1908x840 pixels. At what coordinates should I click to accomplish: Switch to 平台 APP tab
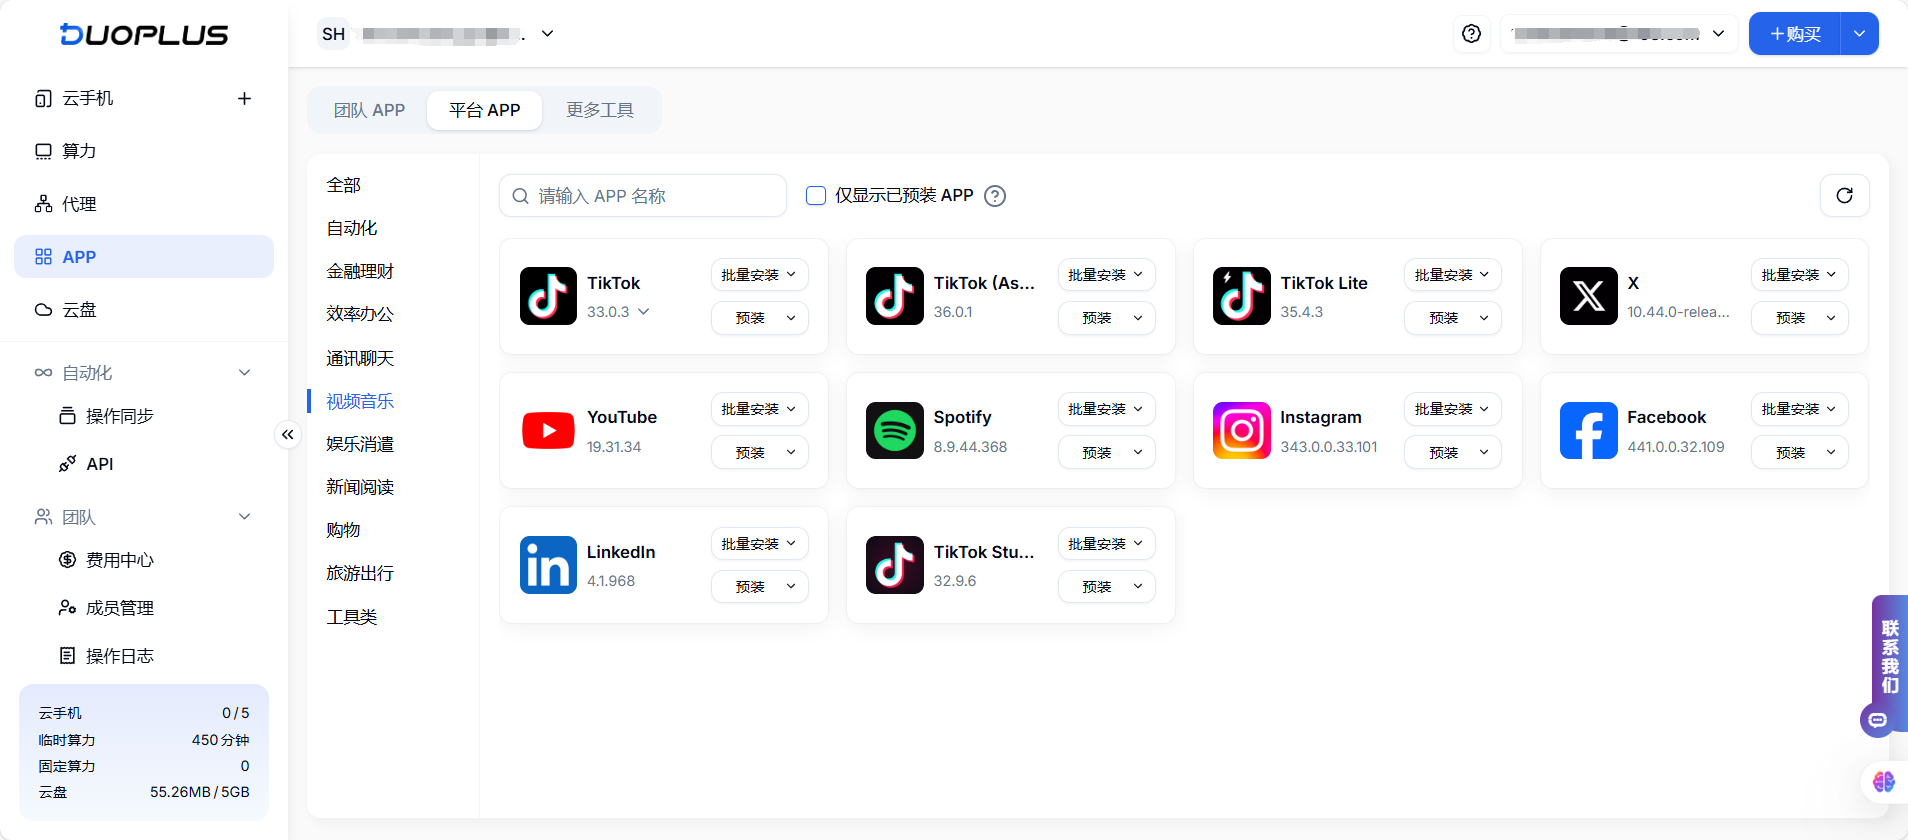484,110
